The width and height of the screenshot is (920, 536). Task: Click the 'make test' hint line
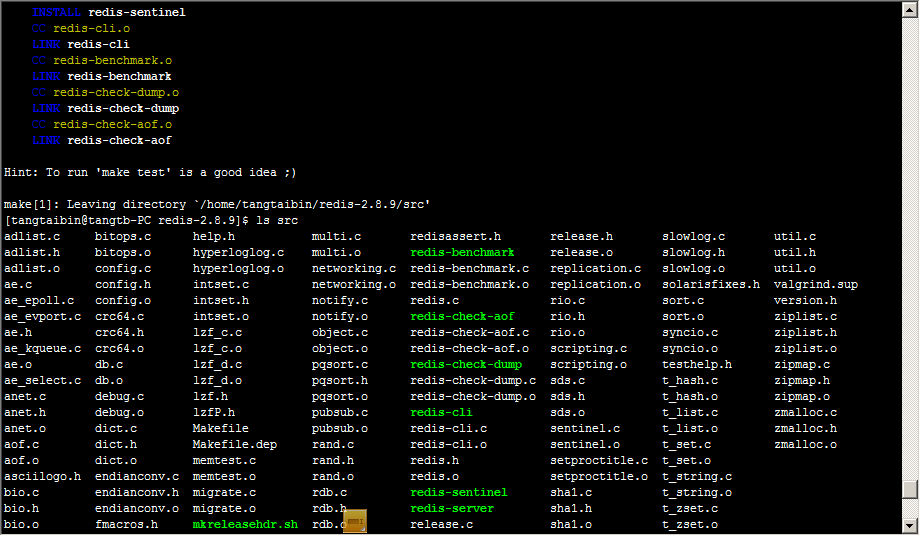point(150,172)
